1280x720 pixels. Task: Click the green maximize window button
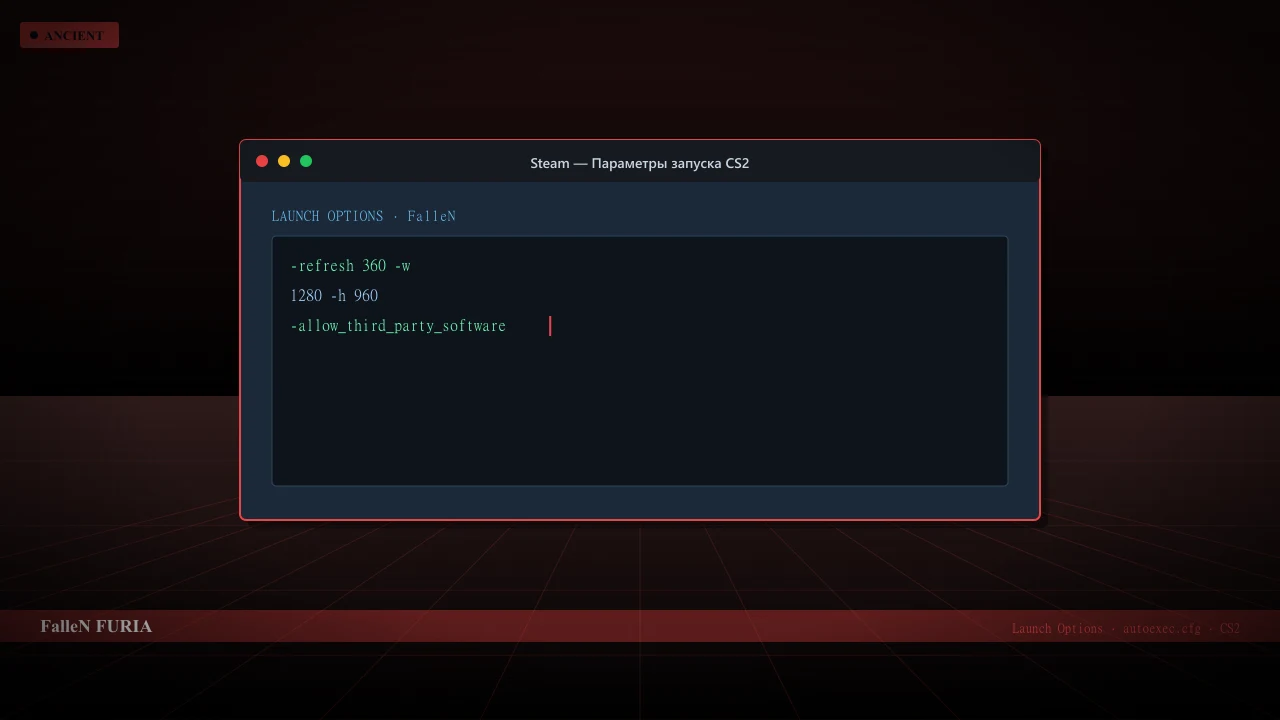[x=306, y=161]
